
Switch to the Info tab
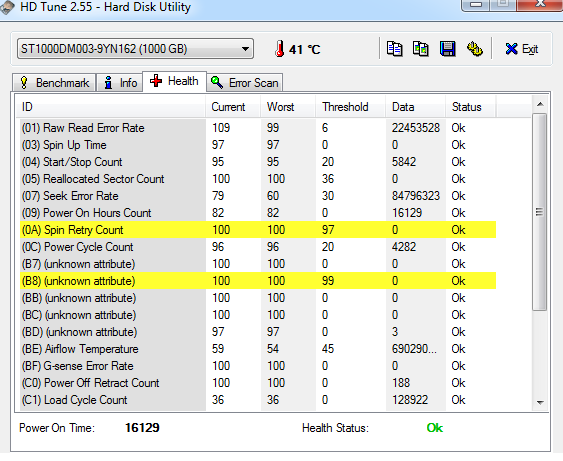[x=120, y=83]
